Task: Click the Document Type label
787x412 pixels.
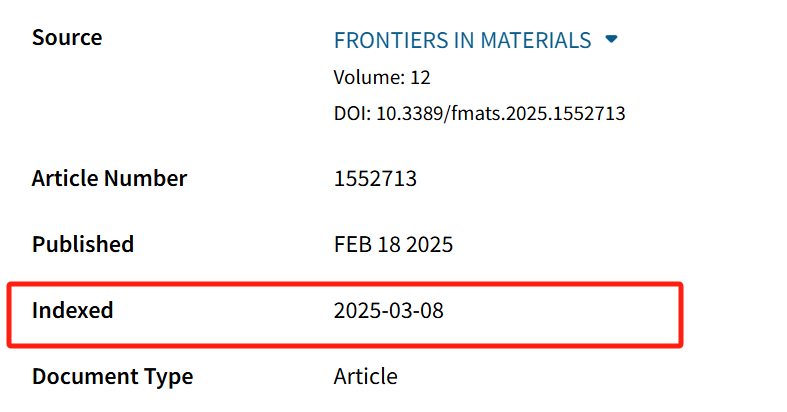Action: pyautogui.click(x=112, y=377)
